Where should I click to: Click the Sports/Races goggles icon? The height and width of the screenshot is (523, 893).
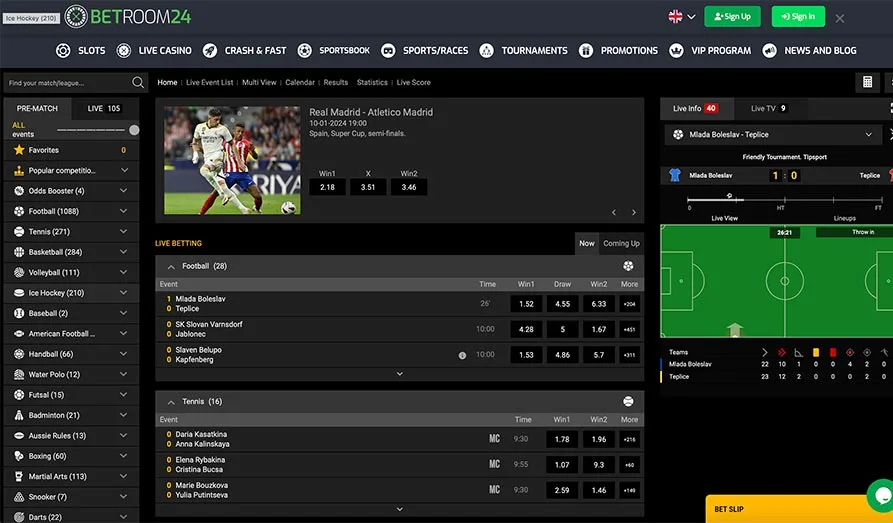click(x=388, y=51)
